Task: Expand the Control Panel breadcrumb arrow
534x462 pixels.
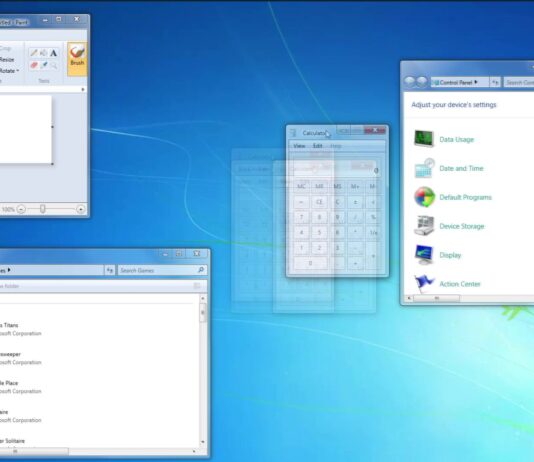Action: click(476, 82)
